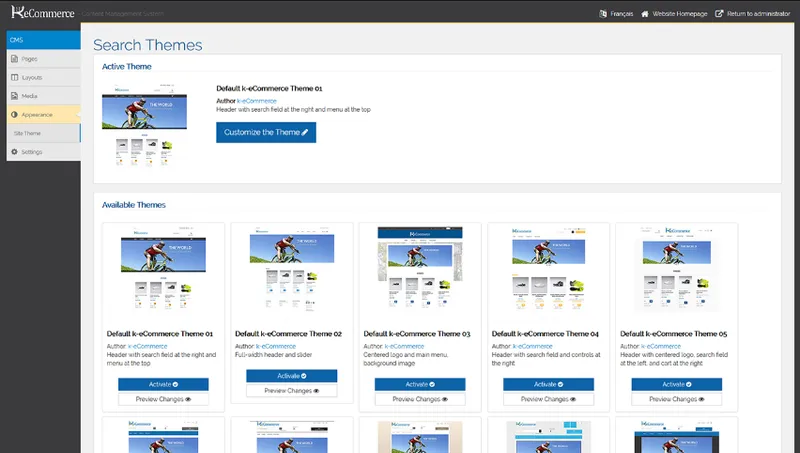Click the Media icon in sidebar
The height and width of the screenshot is (453, 800).
[x=14, y=96]
